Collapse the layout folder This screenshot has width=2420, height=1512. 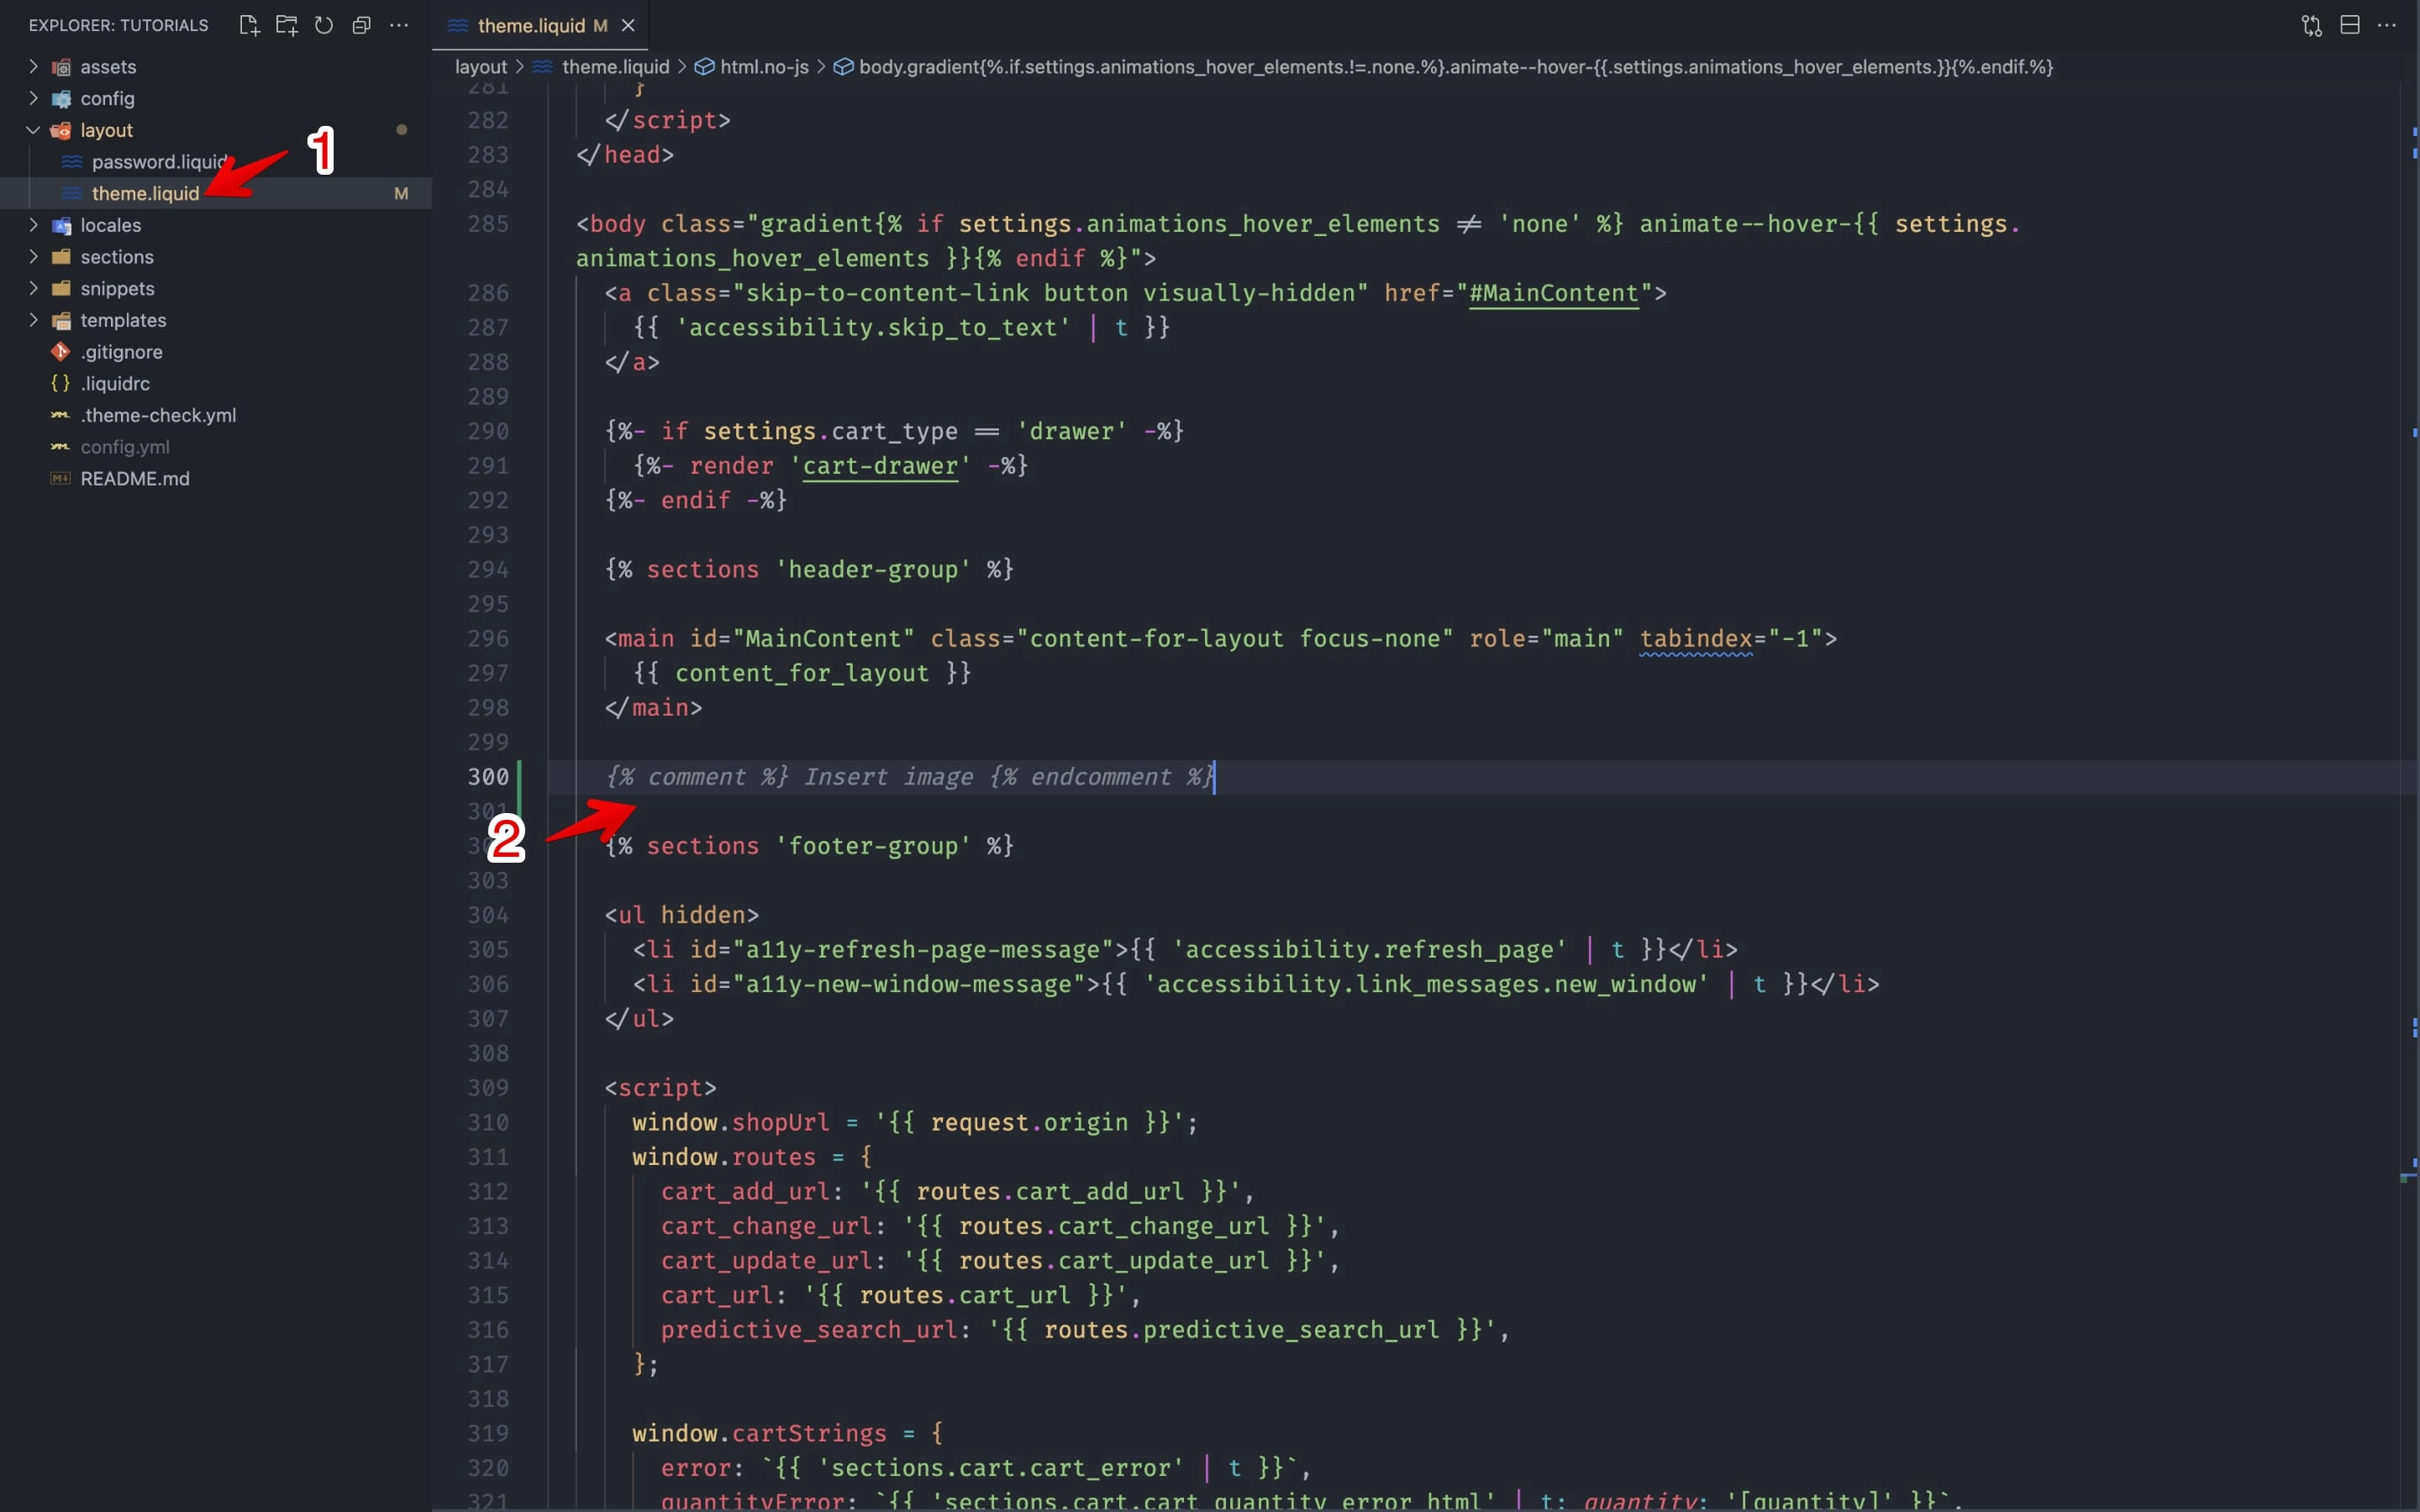tap(33, 130)
